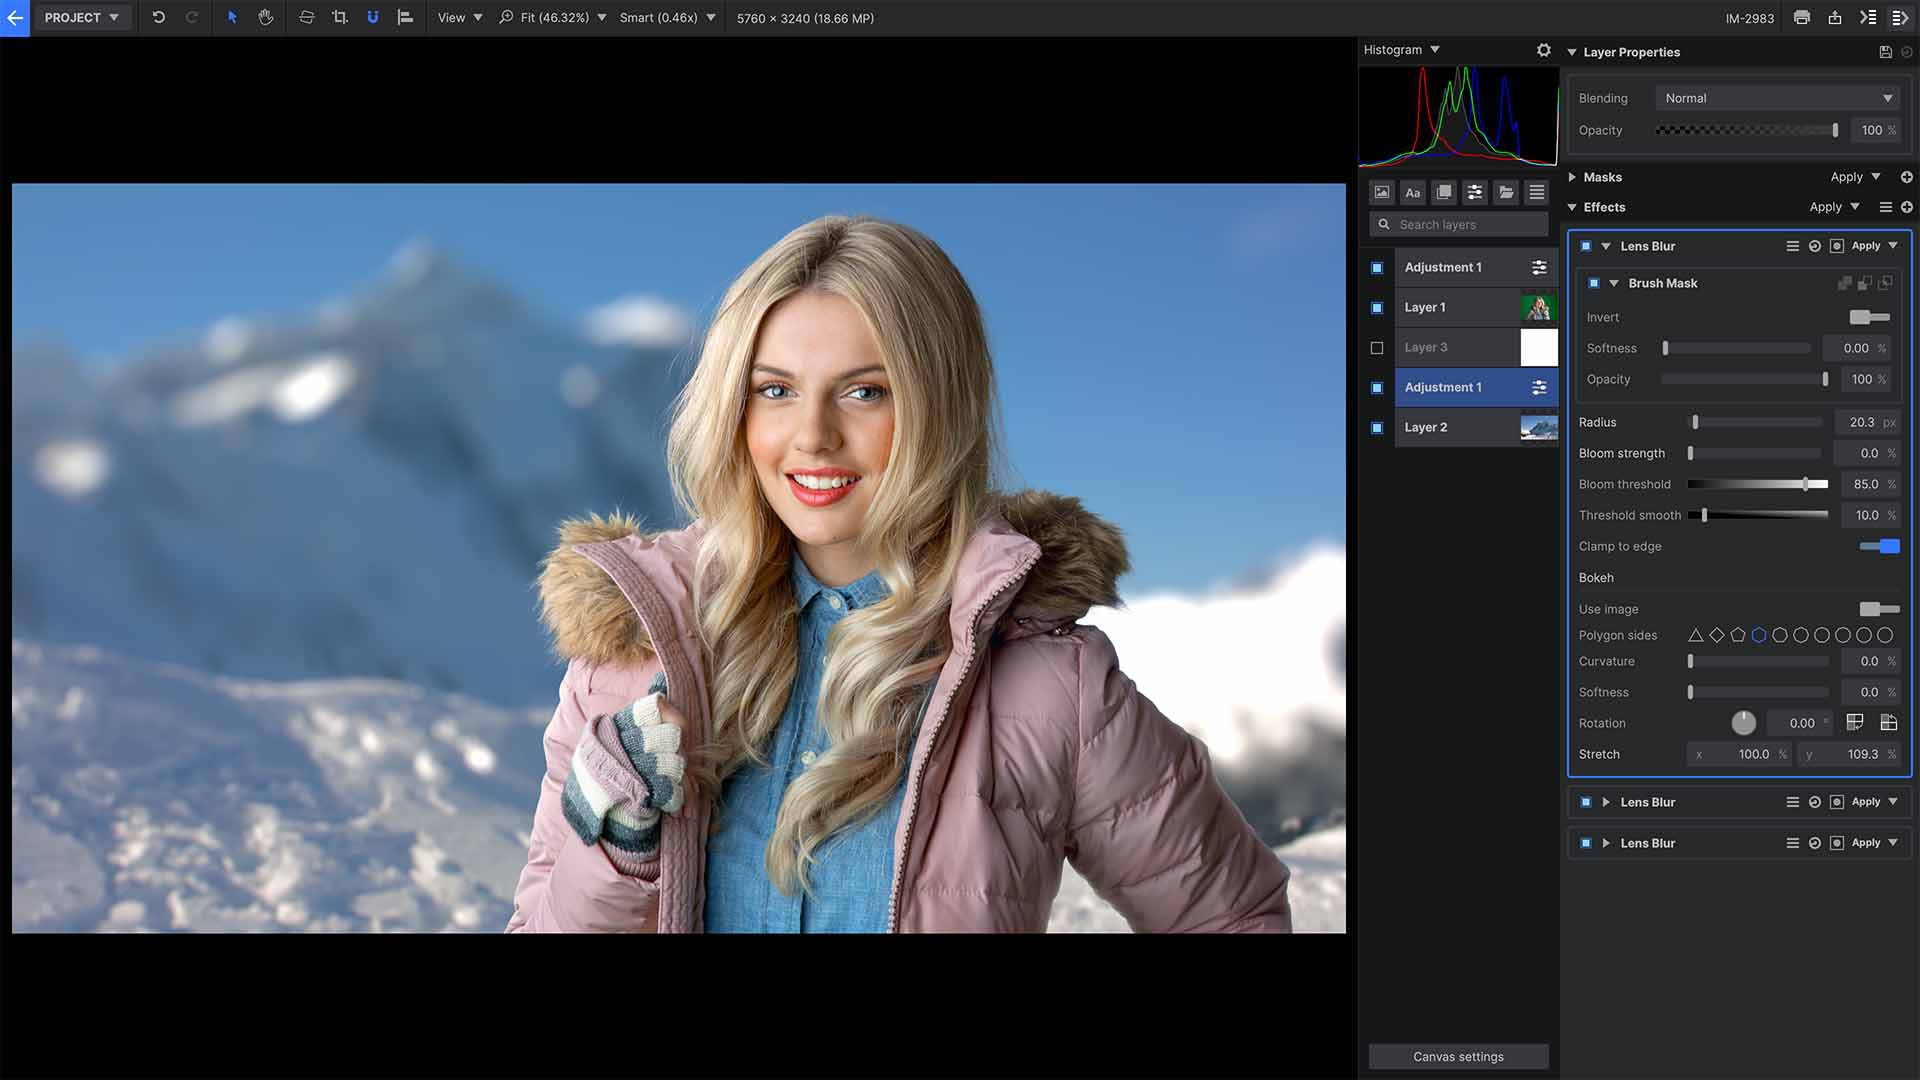Open the PROJECT dropdown menu

81,17
